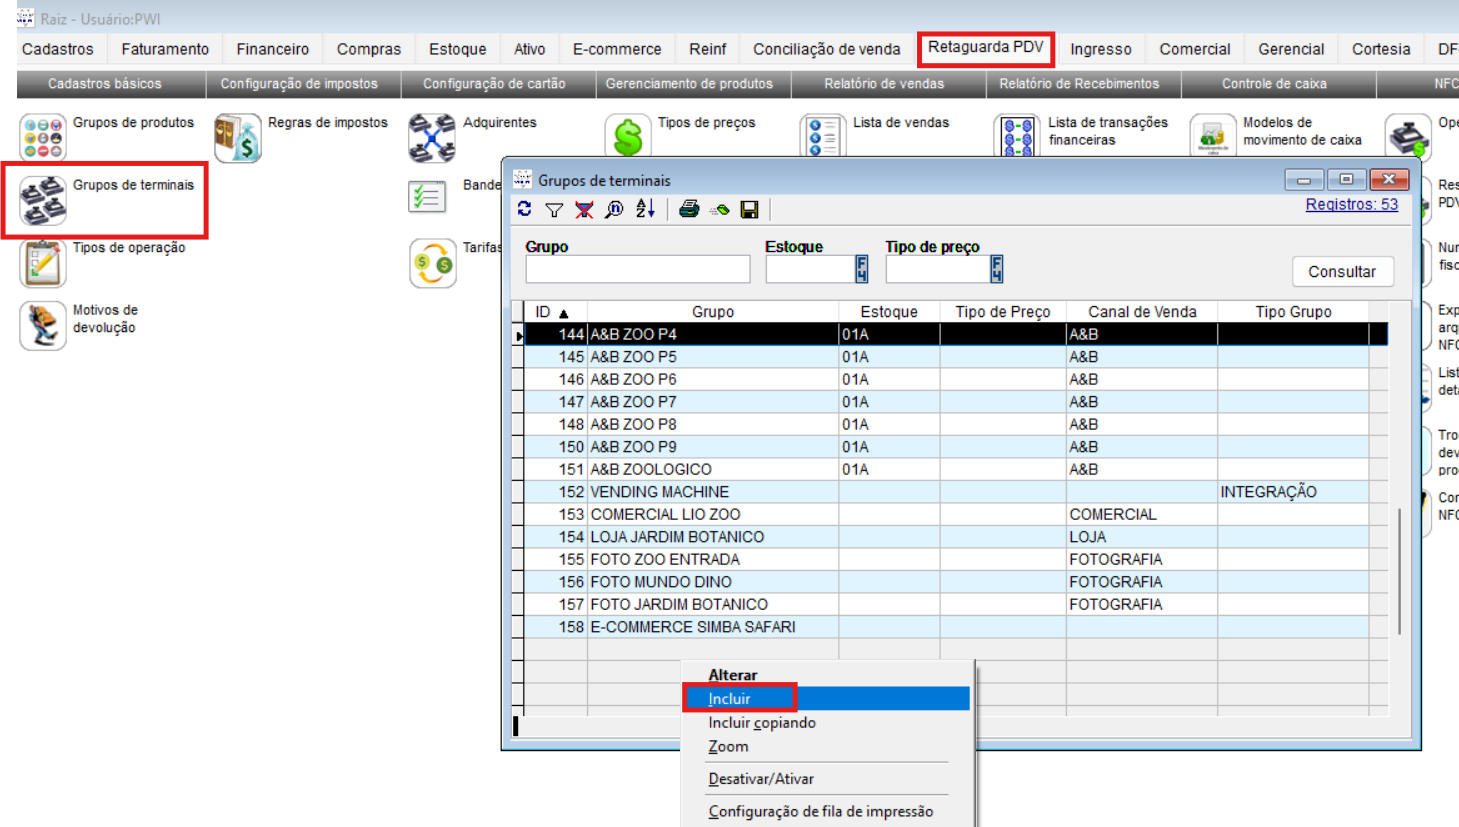Click the grid's vertical scrollbar
The image size is (1459, 827).
(1399, 570)
